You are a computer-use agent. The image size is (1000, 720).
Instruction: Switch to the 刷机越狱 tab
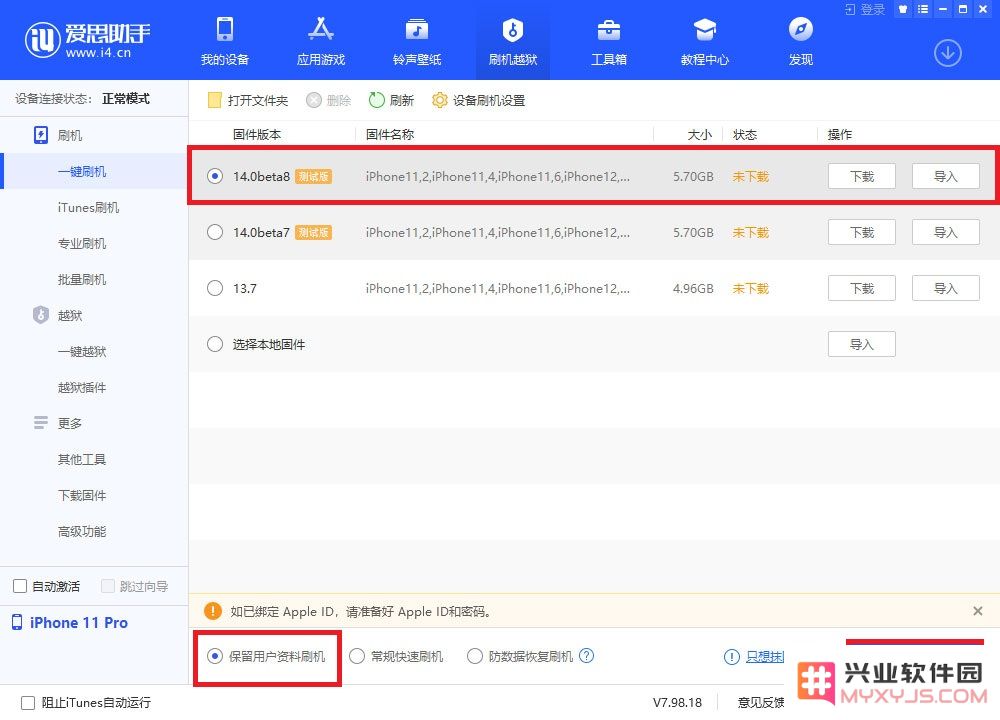tap(513, 41)
